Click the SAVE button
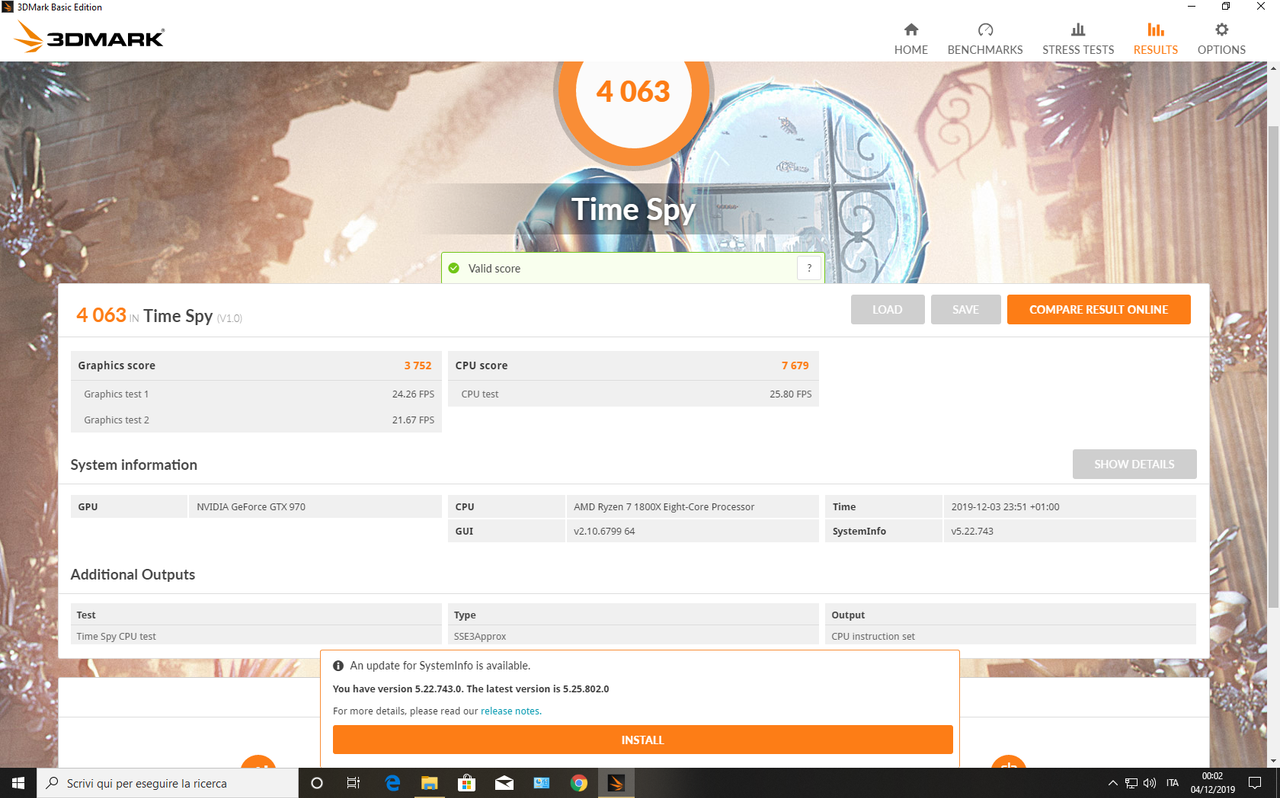 point(965,310)
